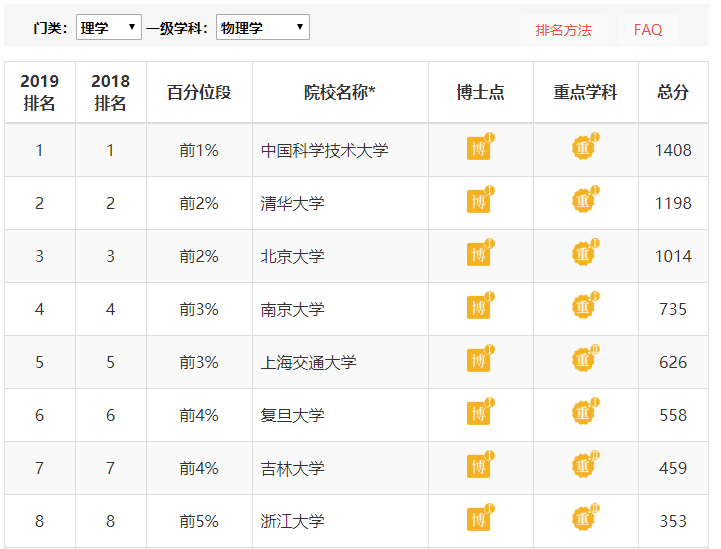Click the 博士点 badge icon for 清华大学

pyautogui.click(x=480, y=200)
